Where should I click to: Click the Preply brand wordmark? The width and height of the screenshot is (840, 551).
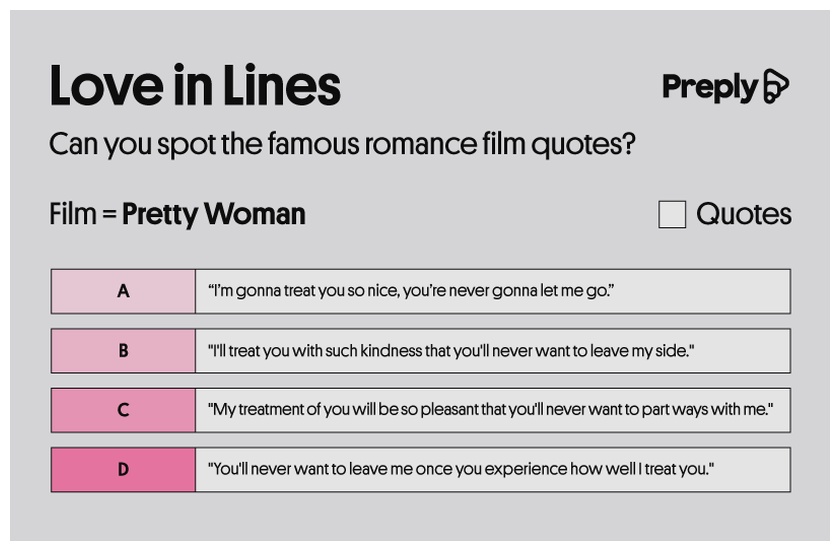coord(710,87)
